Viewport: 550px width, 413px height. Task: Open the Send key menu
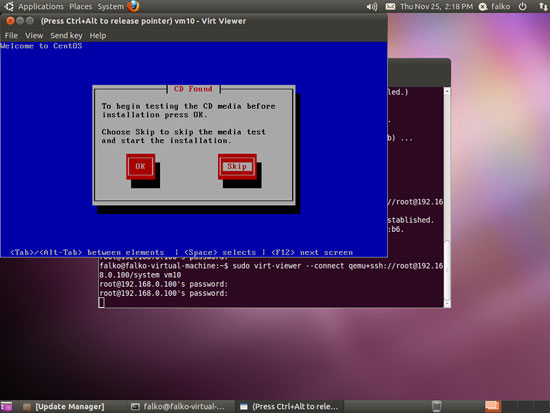pyautogui.click(x=66, y=35)
